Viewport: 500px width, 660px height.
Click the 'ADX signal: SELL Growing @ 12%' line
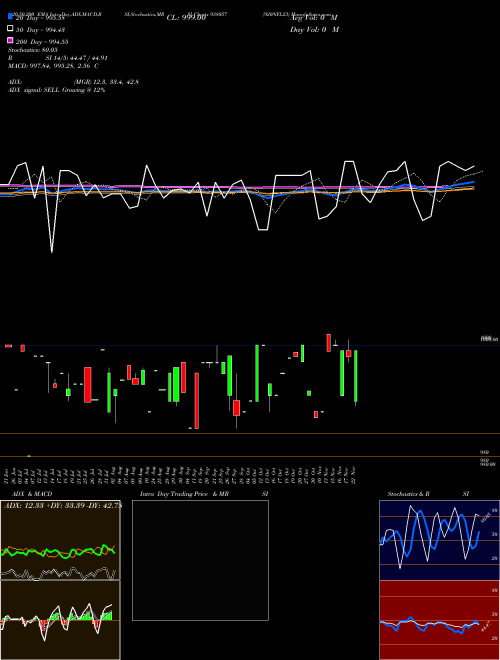pyautogui.click(x=56, y=90)
